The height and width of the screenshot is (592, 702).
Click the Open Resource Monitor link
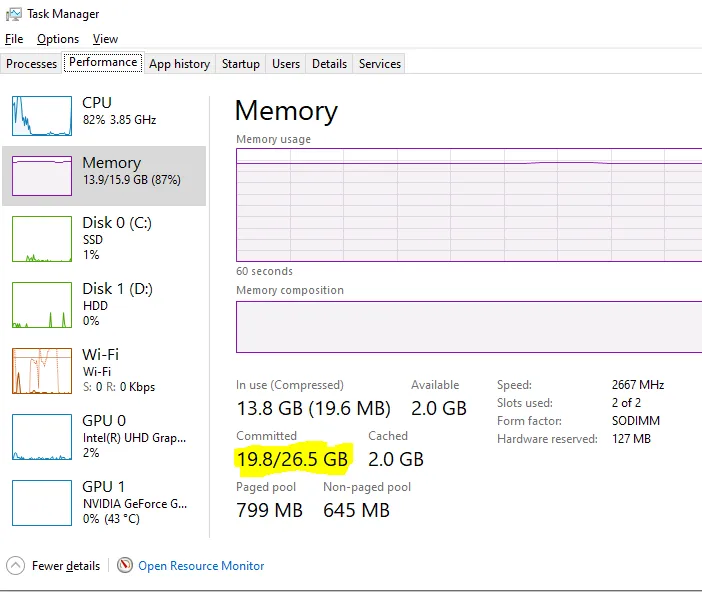coord(201,566)
